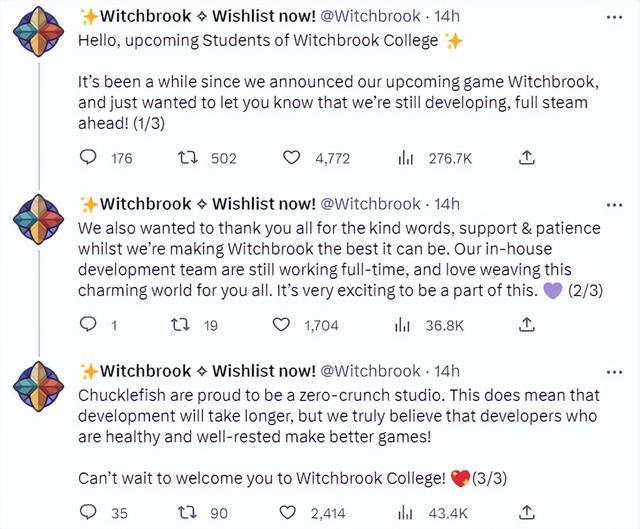Like the third tweet with 2,414 likes
The height and width of the screenshot is (529, 640).
pyautogui.click(x=292, y=512)
